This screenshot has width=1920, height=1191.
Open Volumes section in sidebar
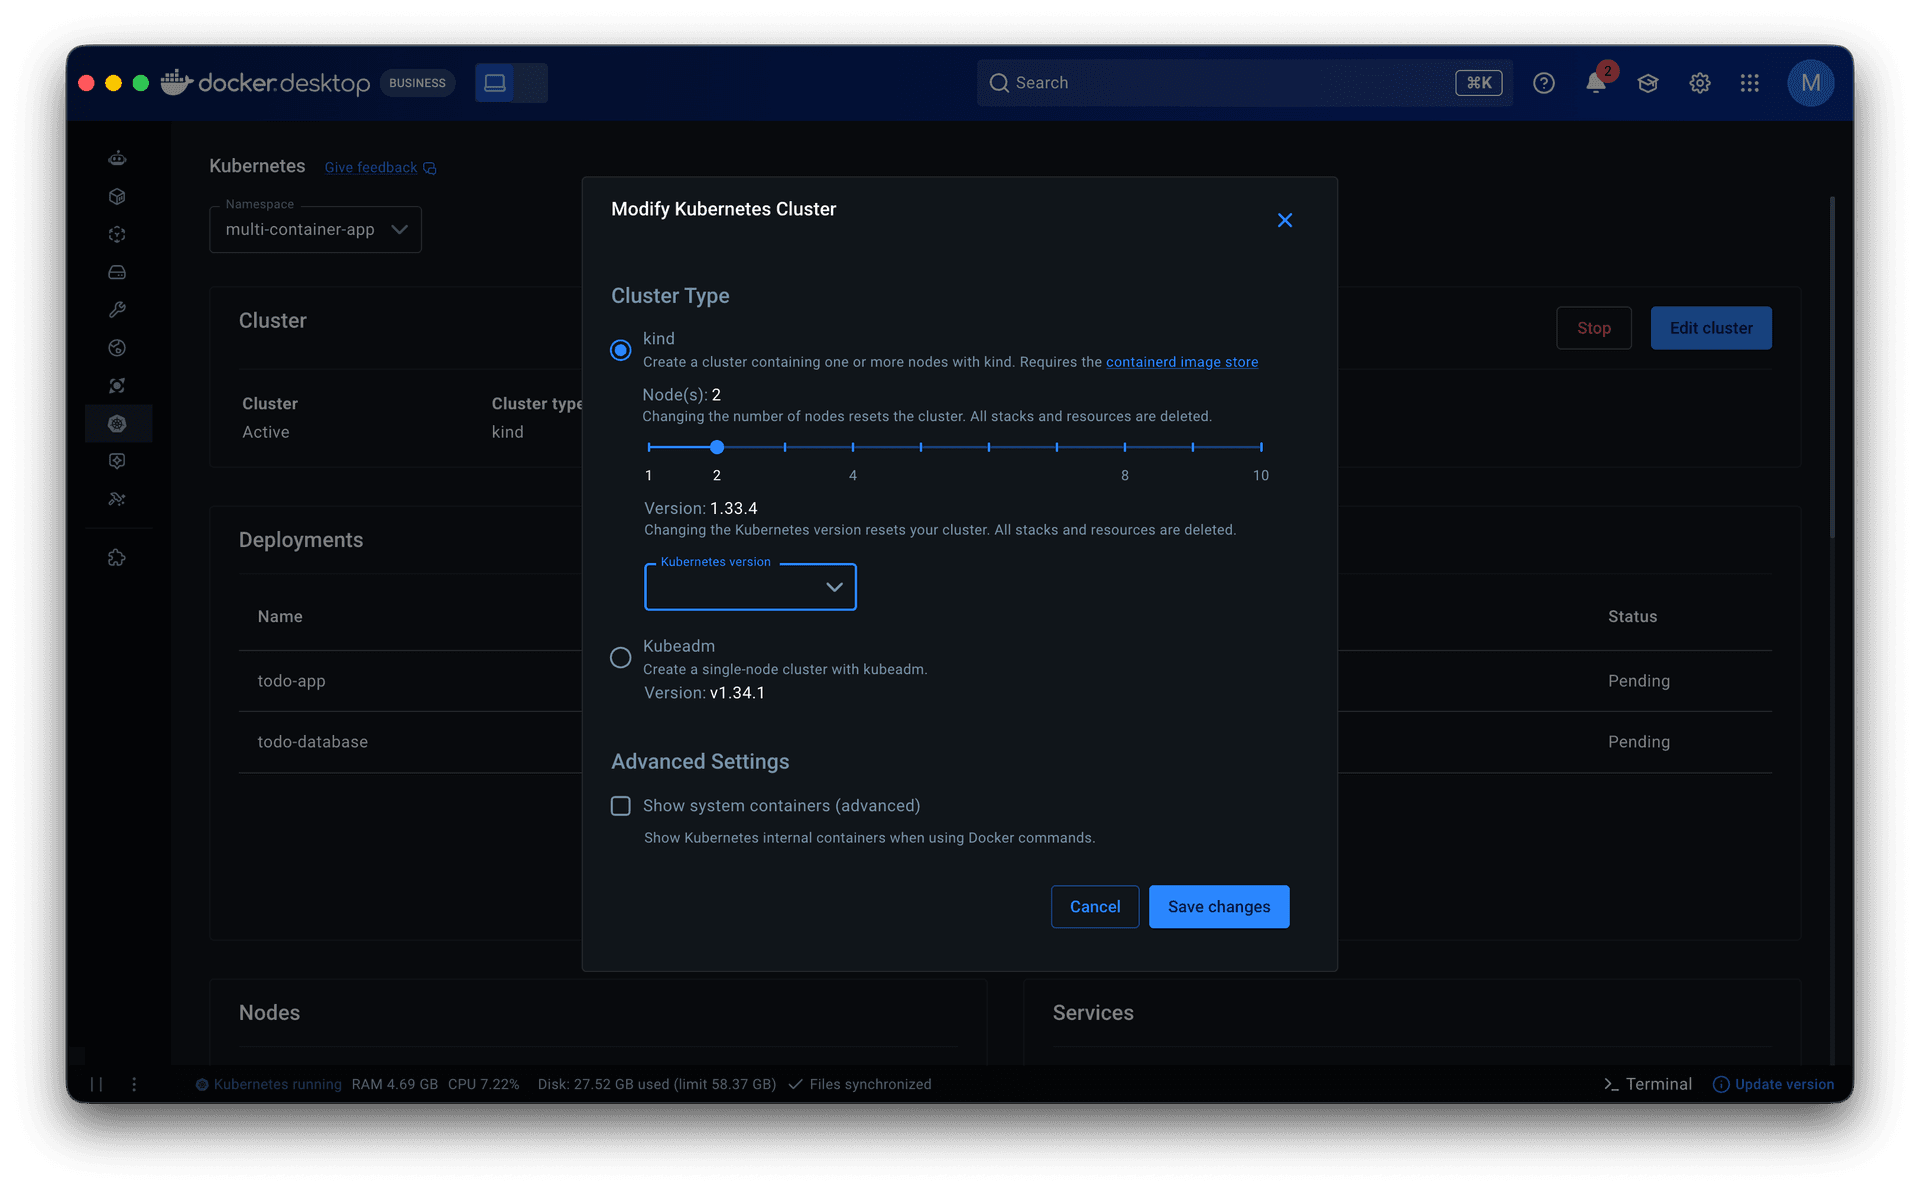pos(117,272)
